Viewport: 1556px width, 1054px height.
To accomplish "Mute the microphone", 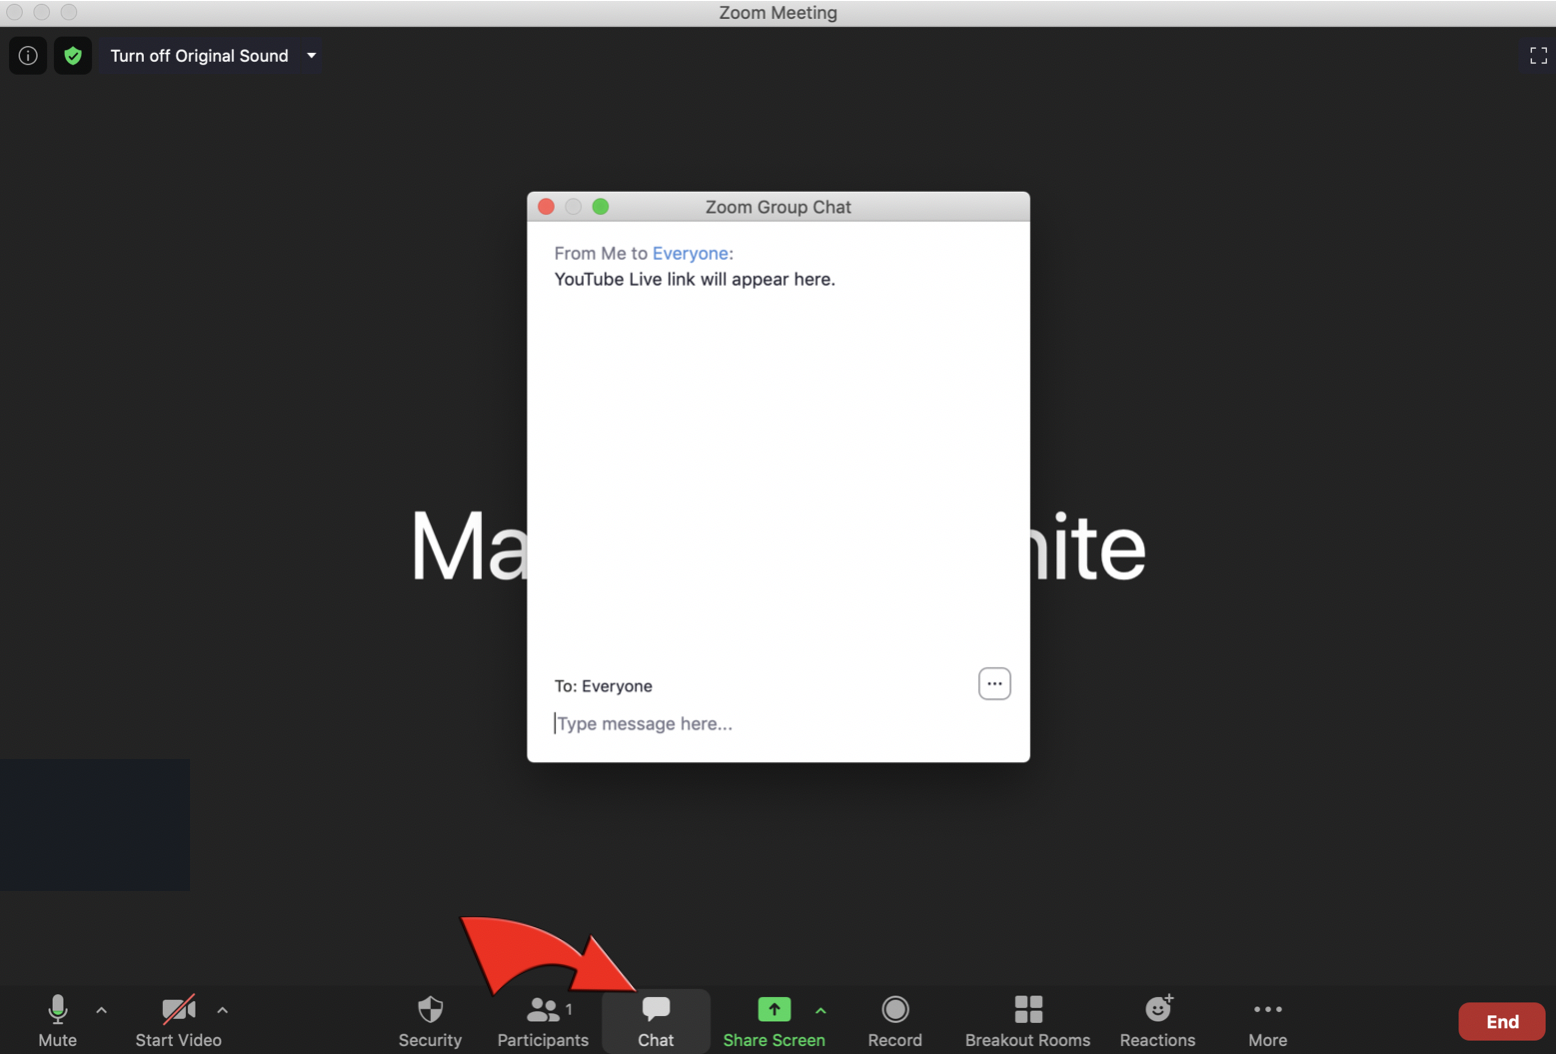I will pyautogui.click(x=57, y=1021).
